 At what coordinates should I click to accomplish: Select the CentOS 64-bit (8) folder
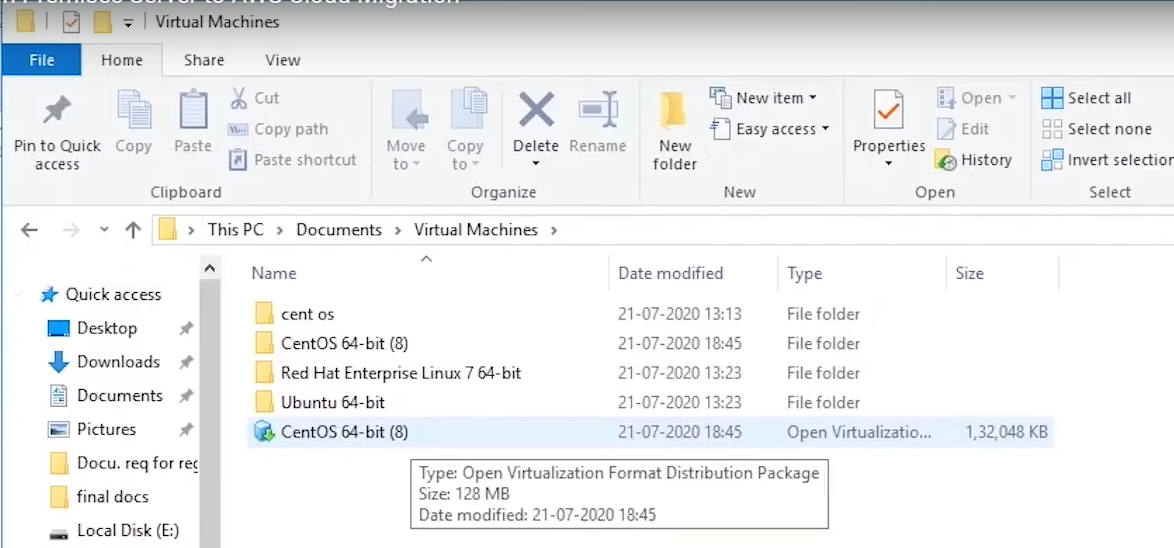tap(332, 344)
